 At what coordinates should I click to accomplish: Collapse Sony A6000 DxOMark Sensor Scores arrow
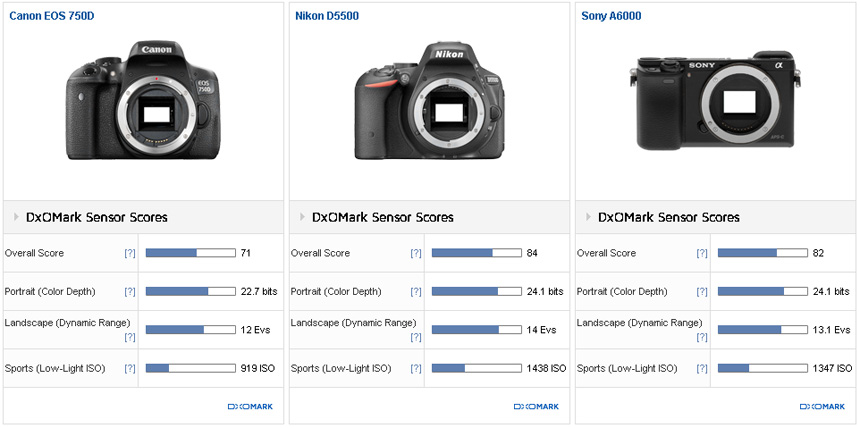click(589, 217)
